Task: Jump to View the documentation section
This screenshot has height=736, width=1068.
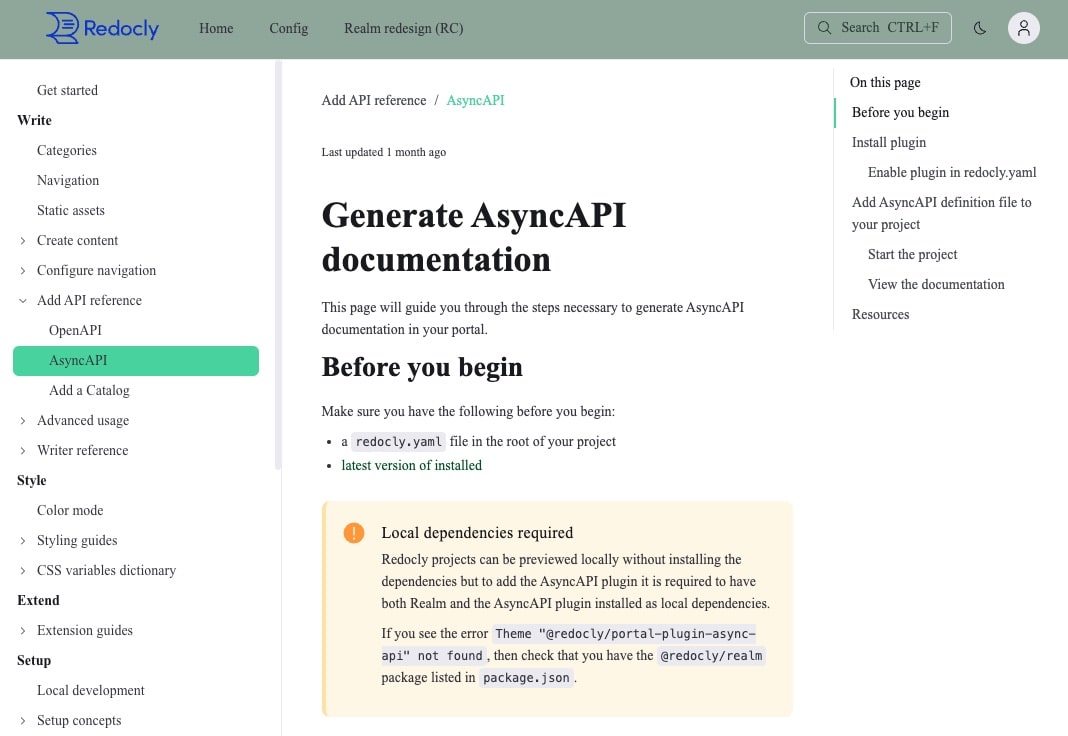Action: [936, 285]
